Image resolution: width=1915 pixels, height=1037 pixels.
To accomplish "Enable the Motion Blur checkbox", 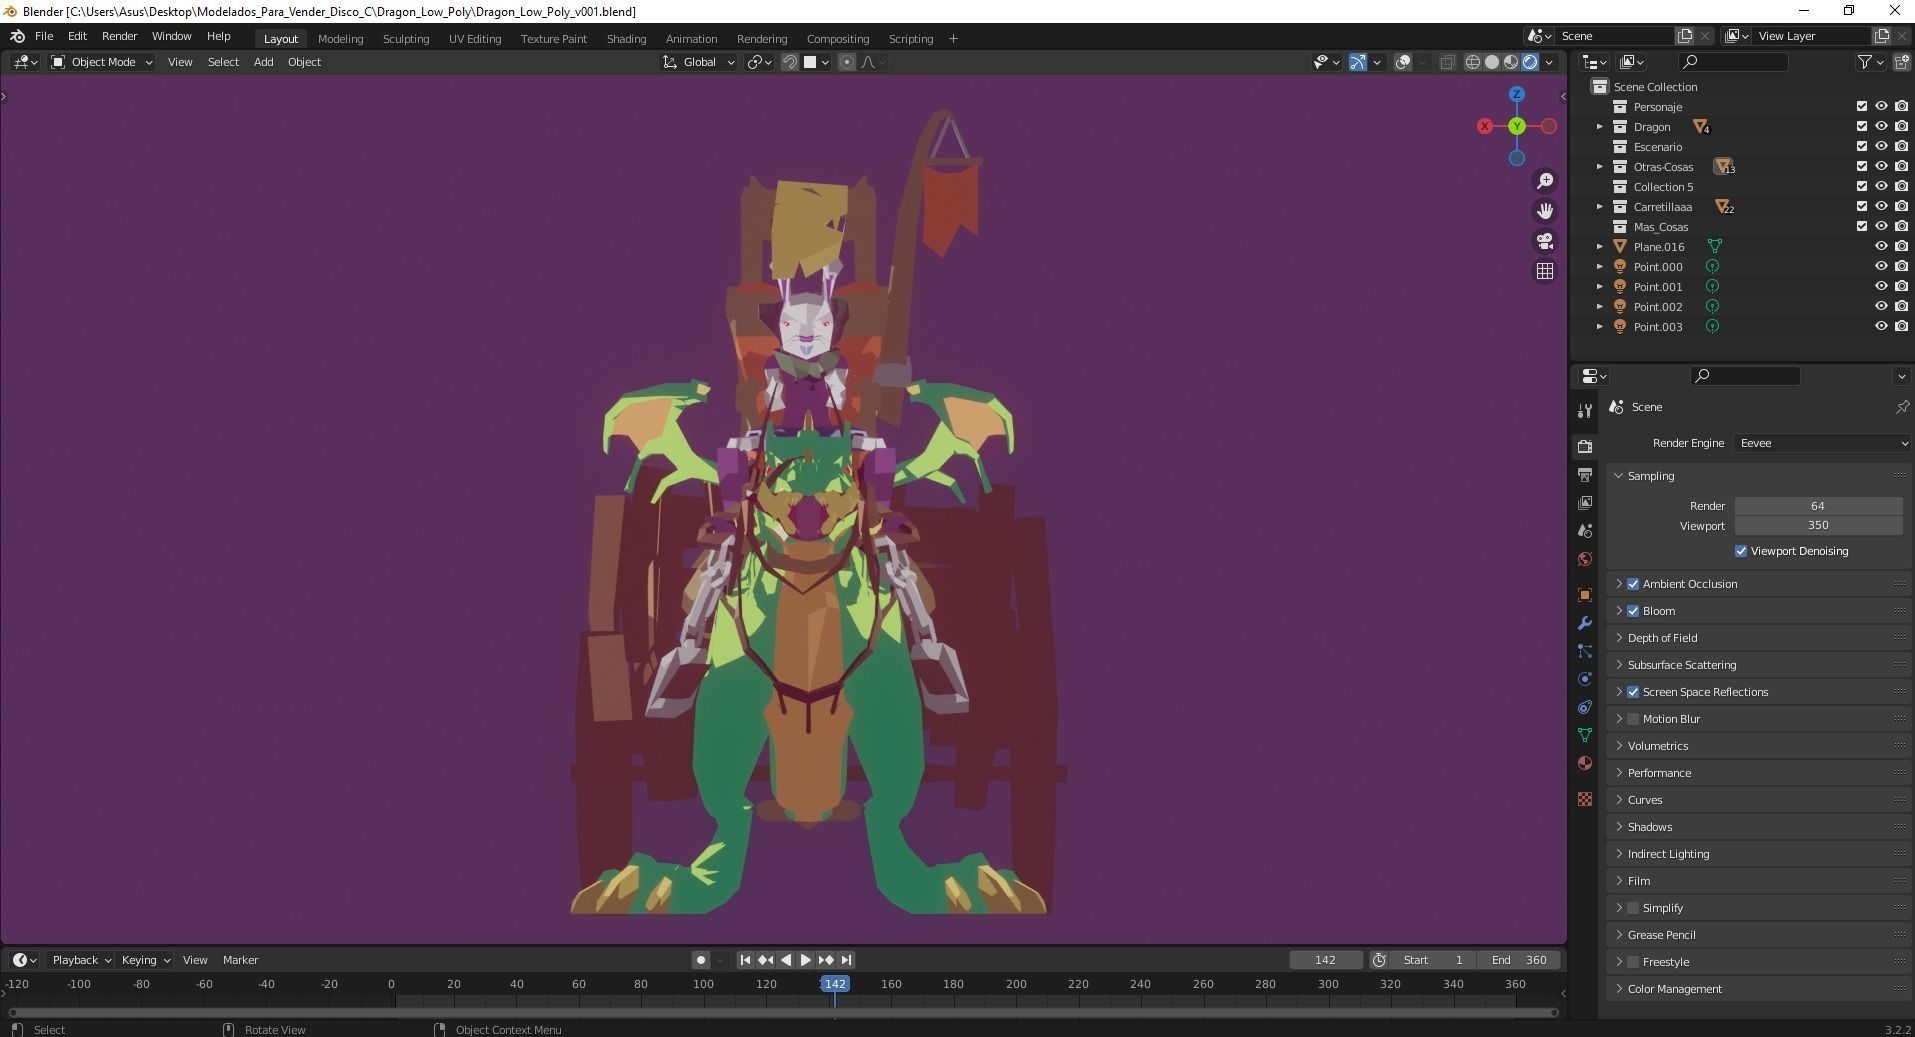I will (x=1633, y=719).
